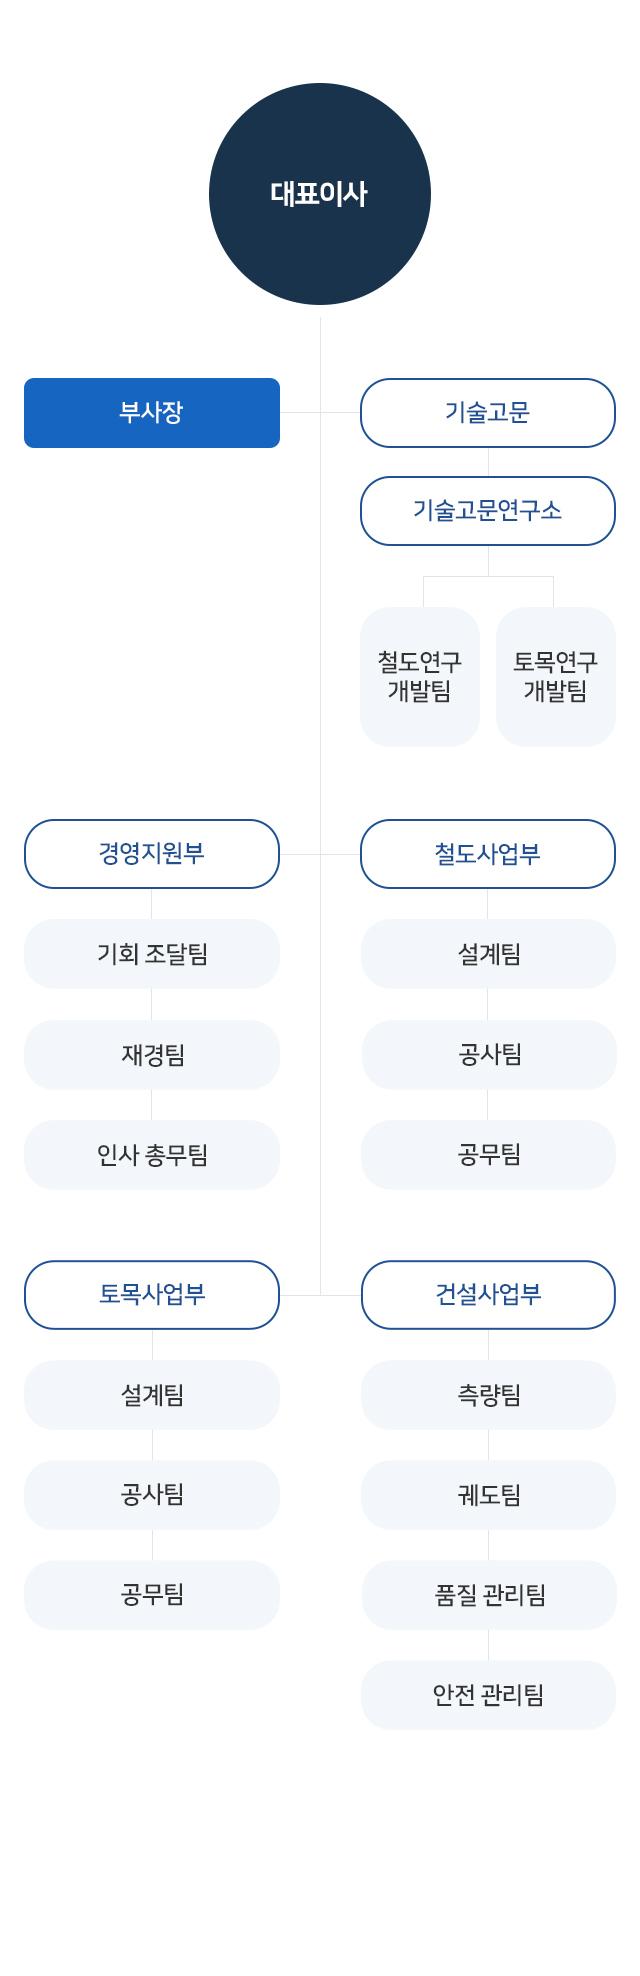
Task: Select 안전 관리팀 team
Action: pos(488,1695)
